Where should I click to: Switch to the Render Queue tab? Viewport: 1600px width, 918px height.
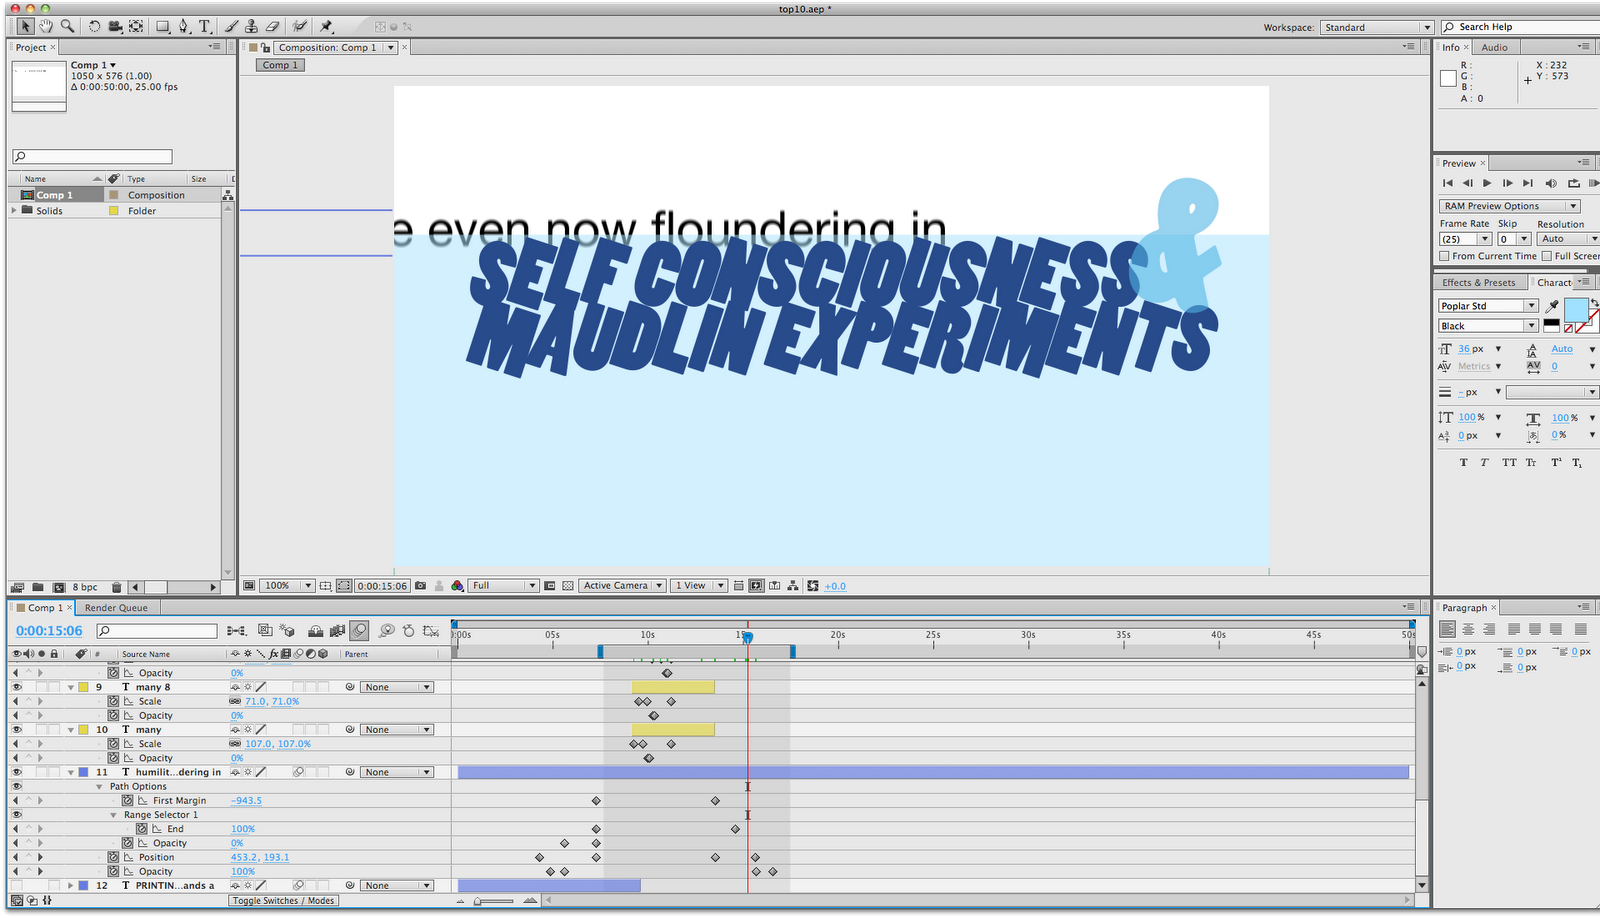tap(116, 608)
